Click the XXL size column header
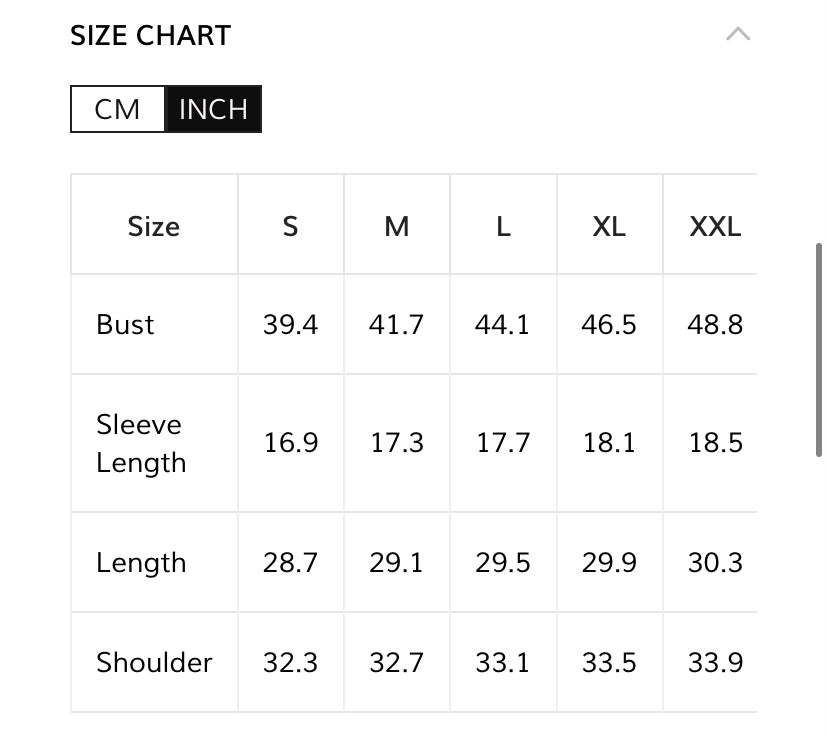The width and height of the screenshot is (827, 742). click(x=714, y=226)
